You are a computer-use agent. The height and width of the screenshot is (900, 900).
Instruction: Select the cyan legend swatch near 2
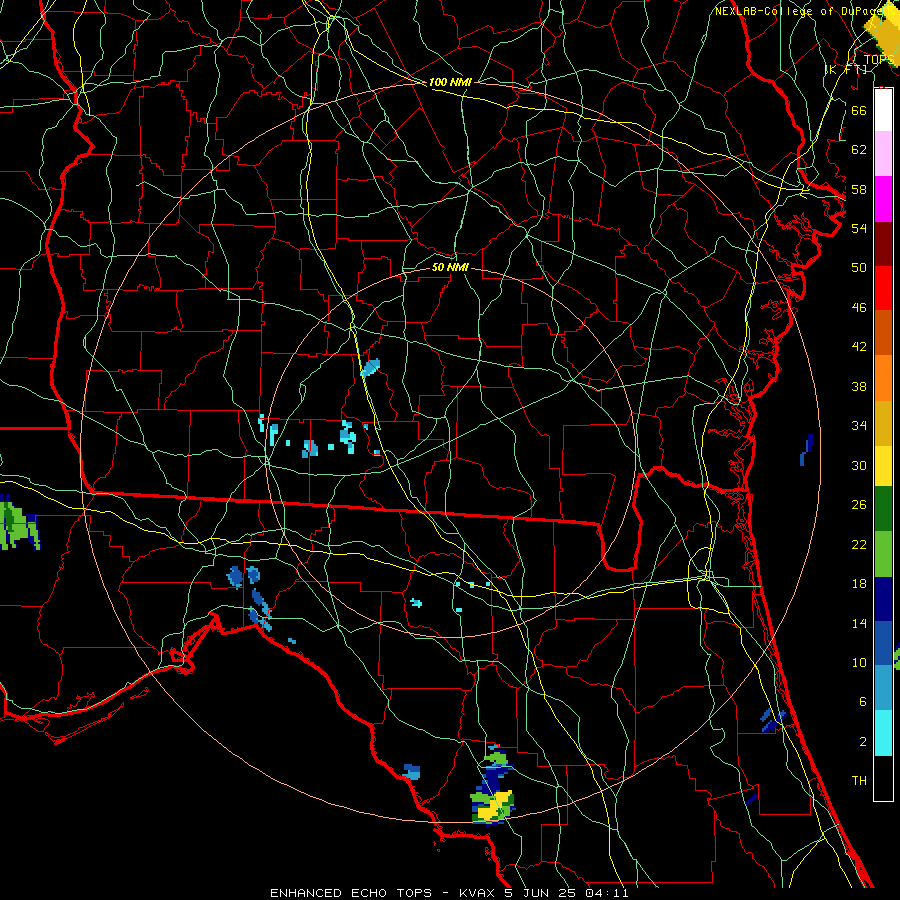pos(883,733)
